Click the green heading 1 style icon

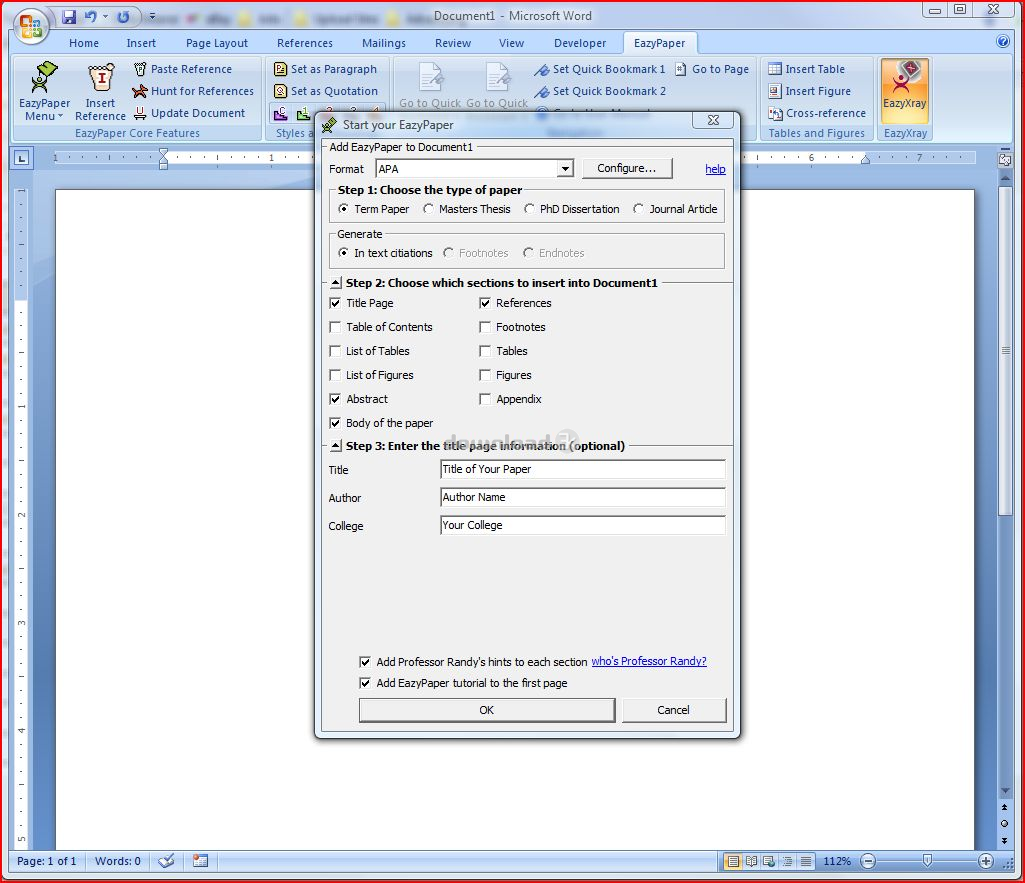(303, 114)
